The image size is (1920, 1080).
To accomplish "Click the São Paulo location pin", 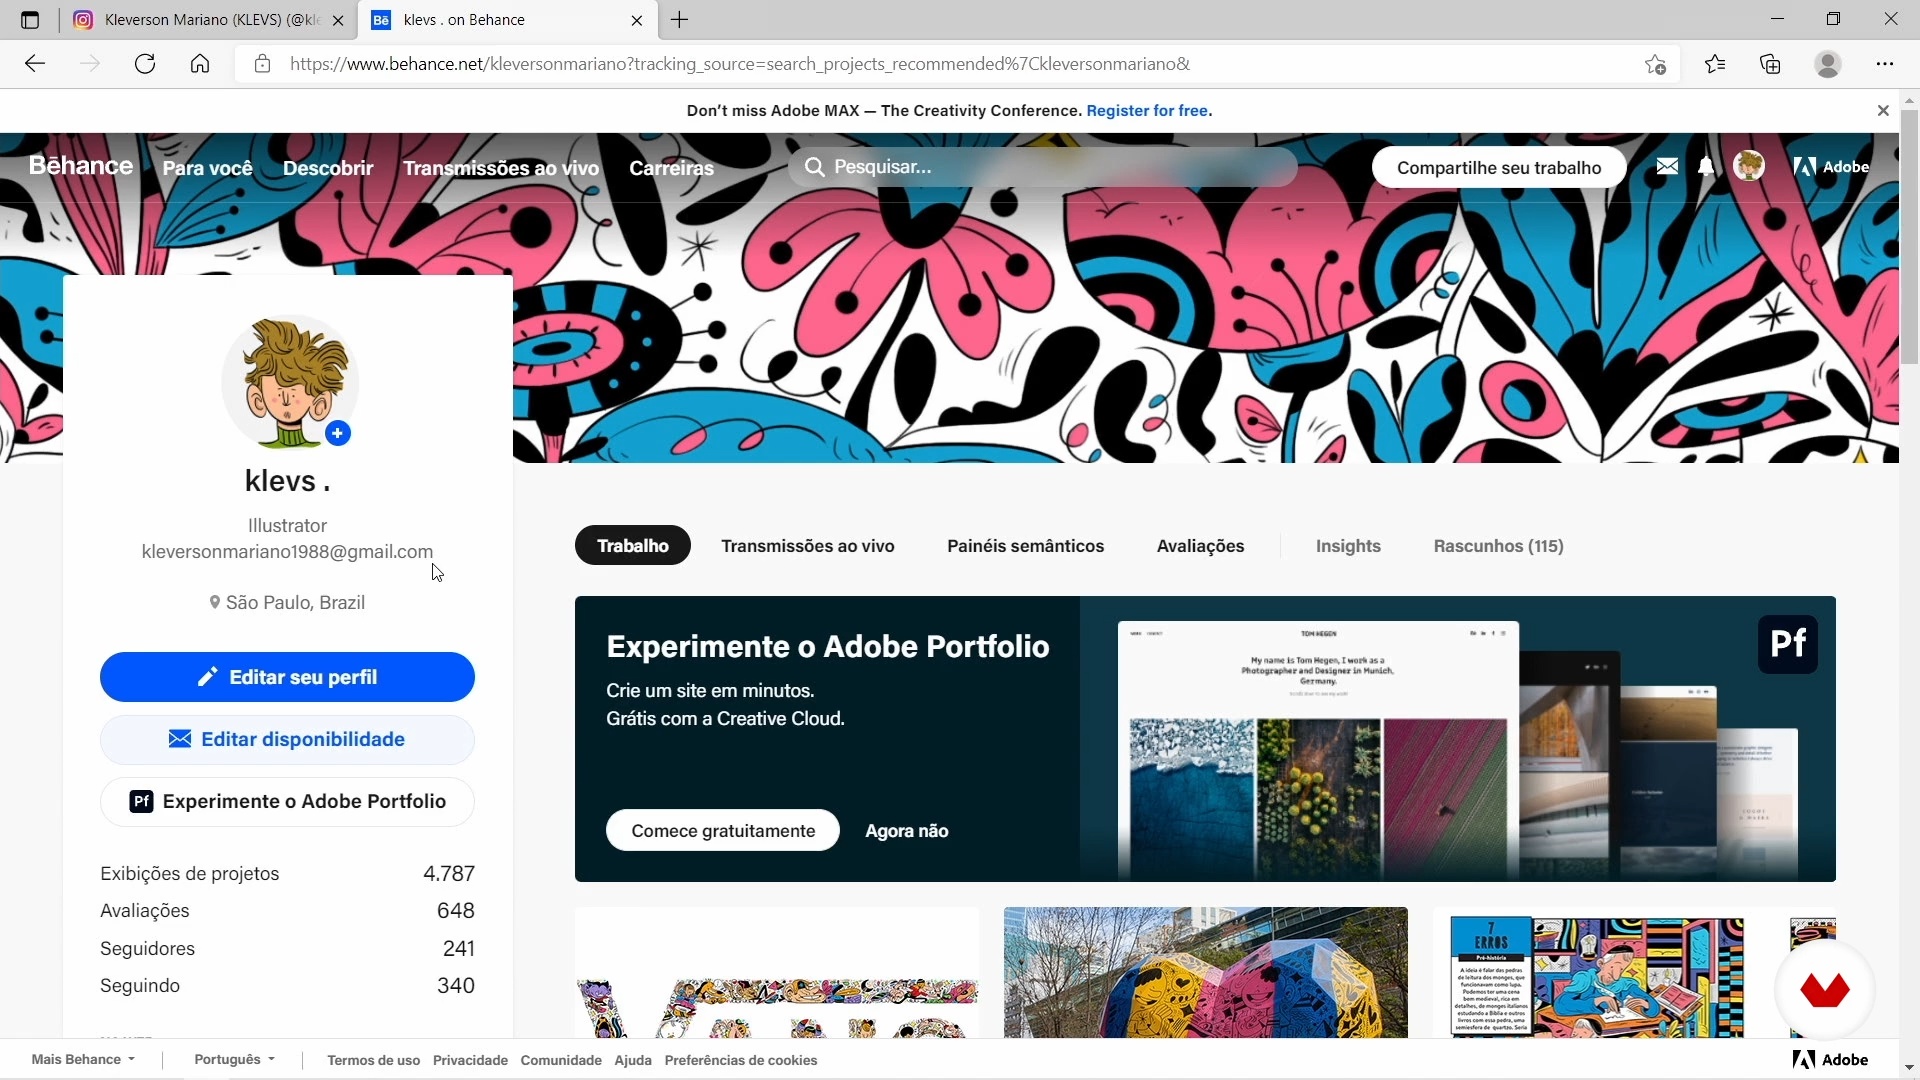I will [214, 603].
